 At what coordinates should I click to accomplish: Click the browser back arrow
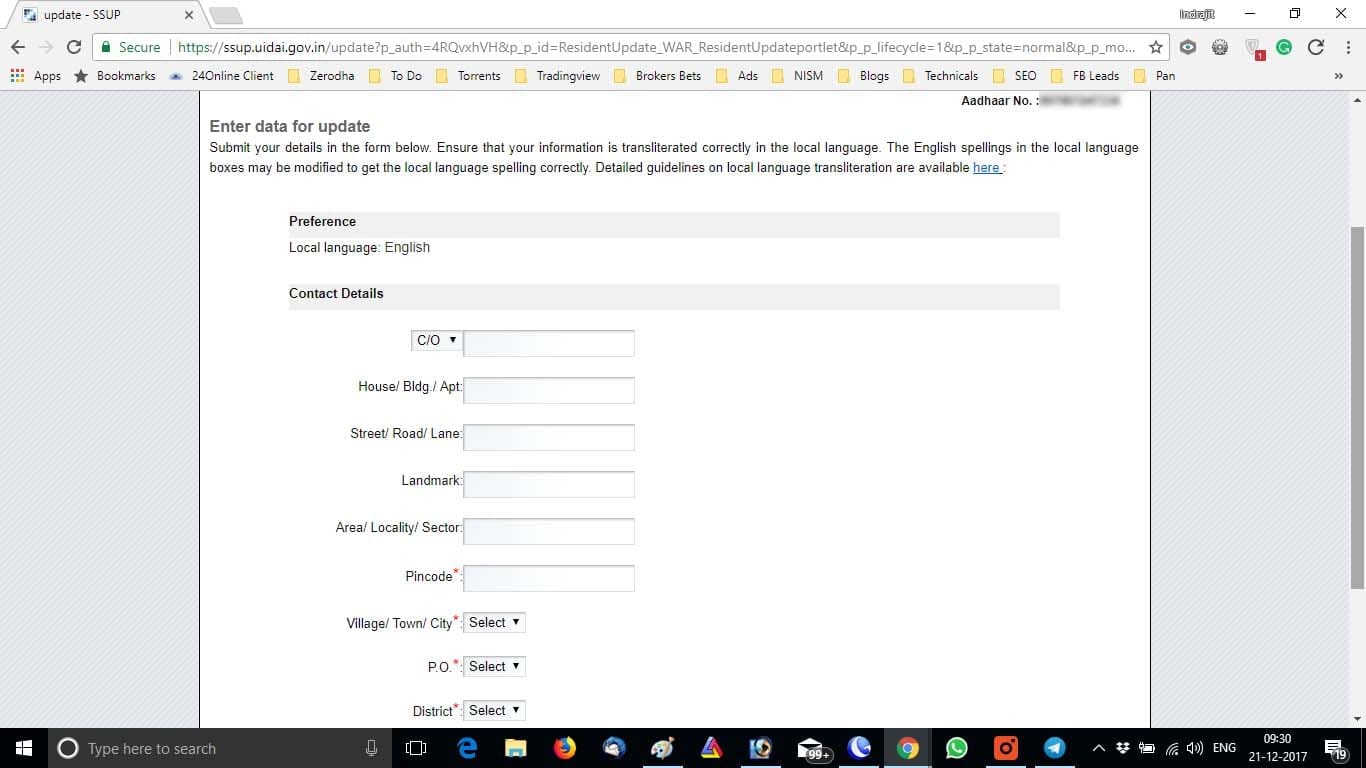point(17,46)
